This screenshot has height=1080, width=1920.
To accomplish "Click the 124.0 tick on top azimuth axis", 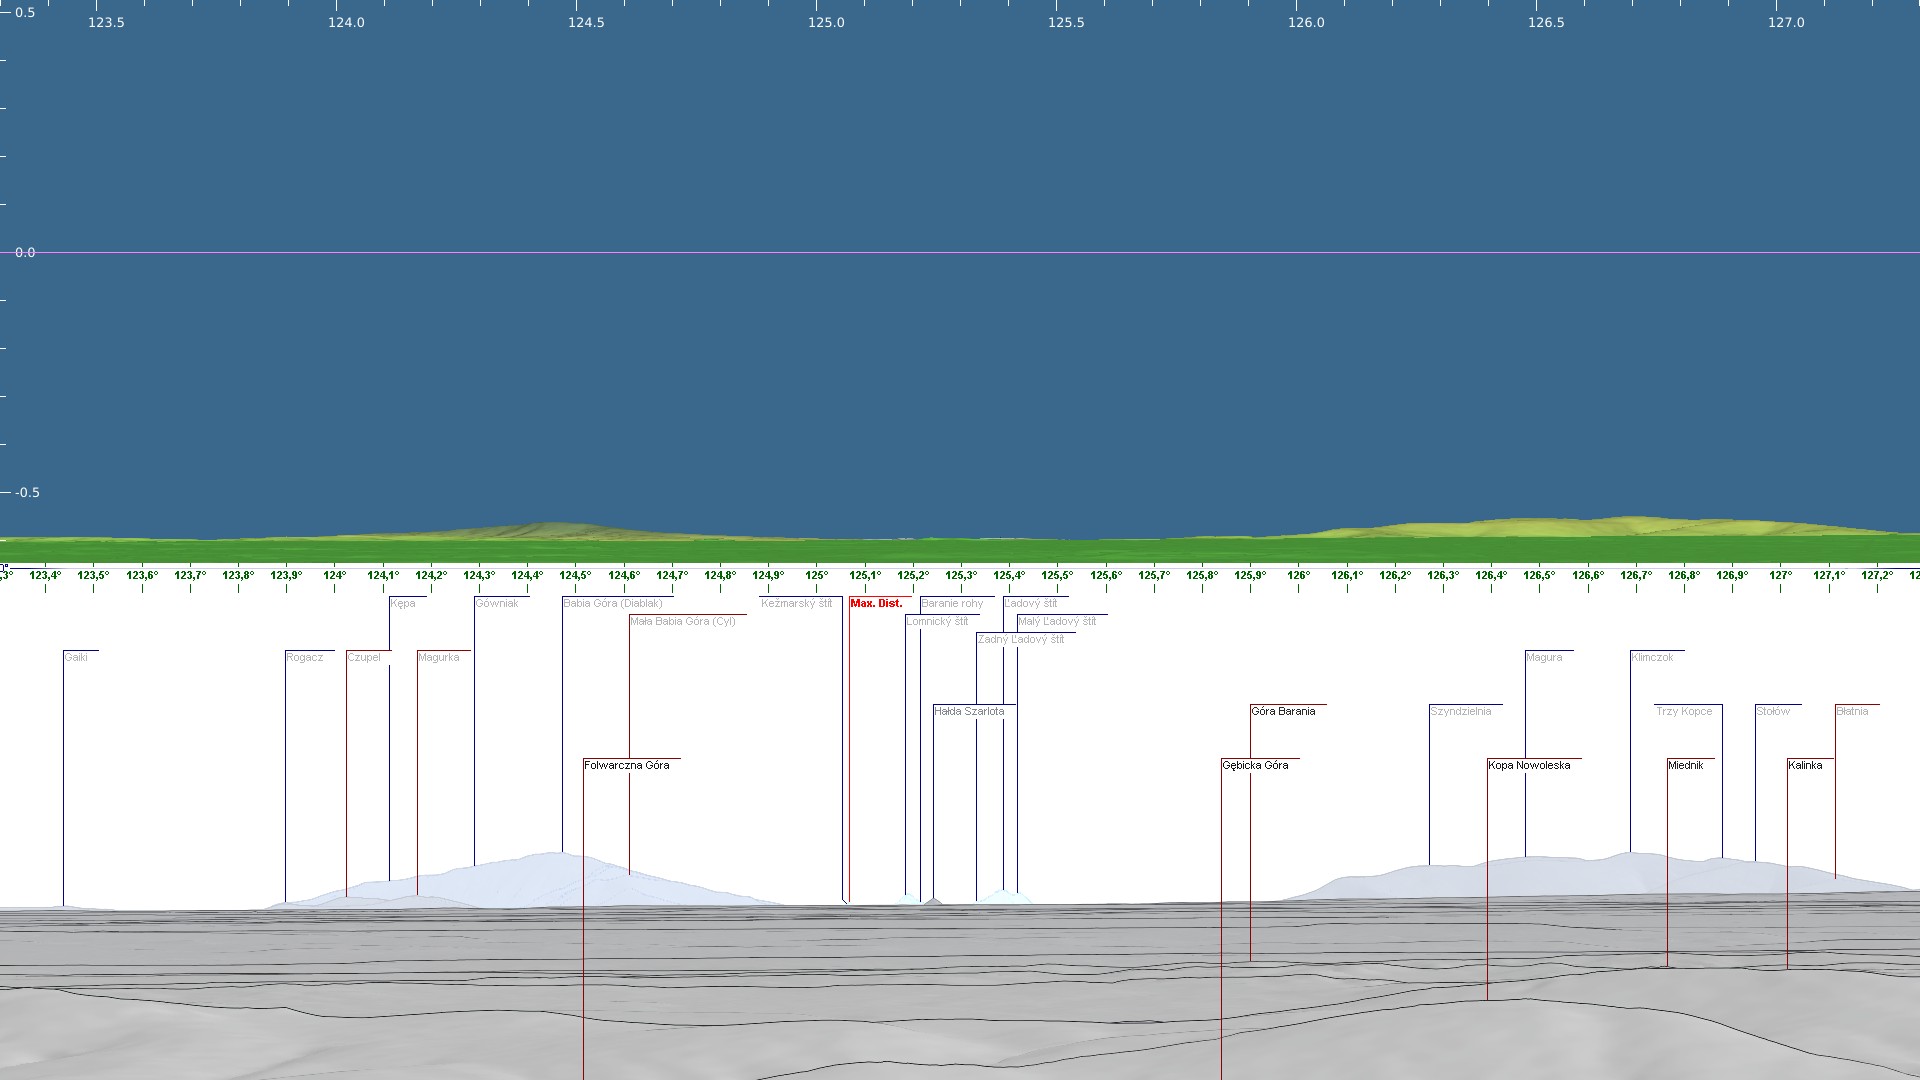I will tap(346, 22).
